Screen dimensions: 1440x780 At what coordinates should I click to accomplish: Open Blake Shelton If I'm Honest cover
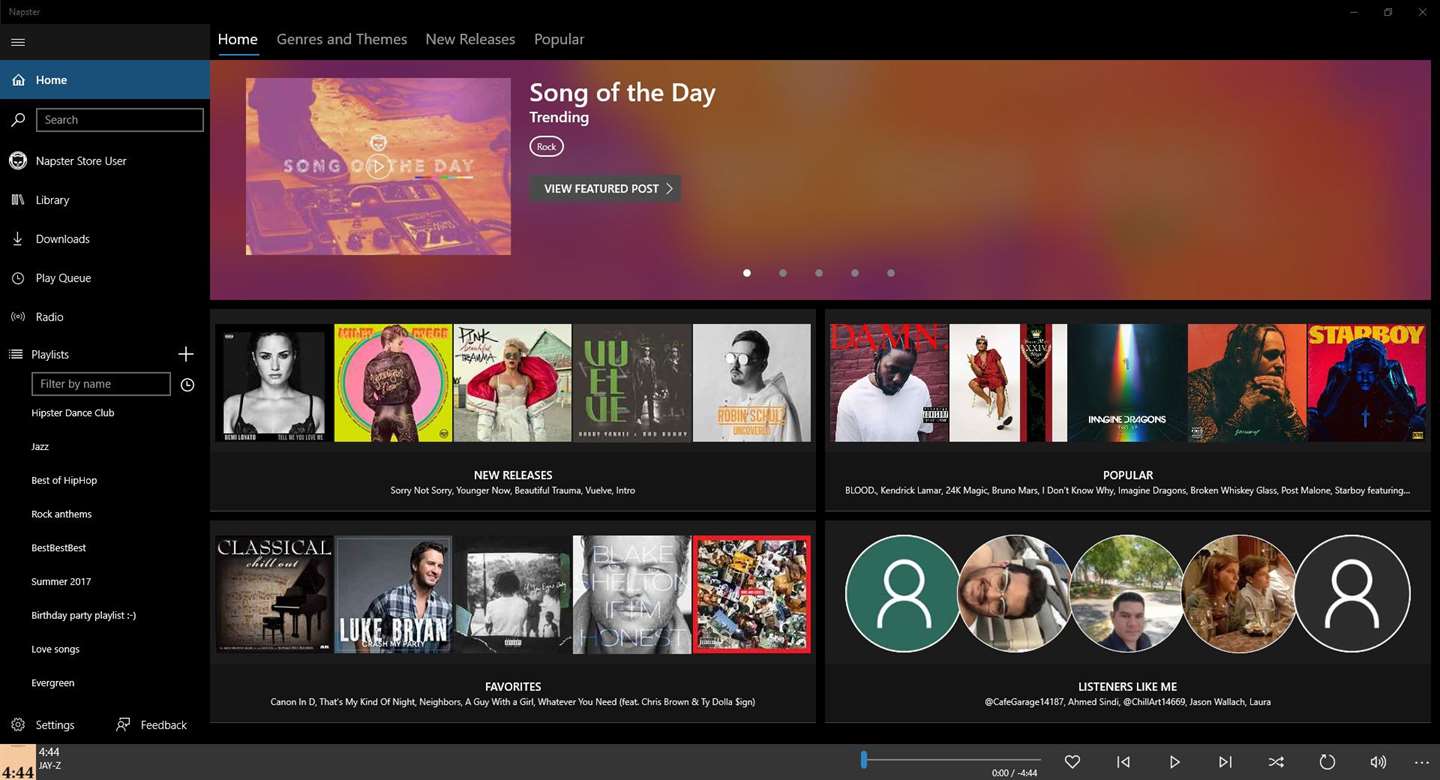pos(632,594)
